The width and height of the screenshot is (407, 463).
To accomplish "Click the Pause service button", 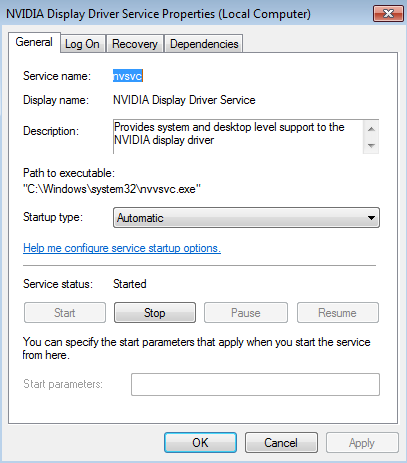I will 246,313.
